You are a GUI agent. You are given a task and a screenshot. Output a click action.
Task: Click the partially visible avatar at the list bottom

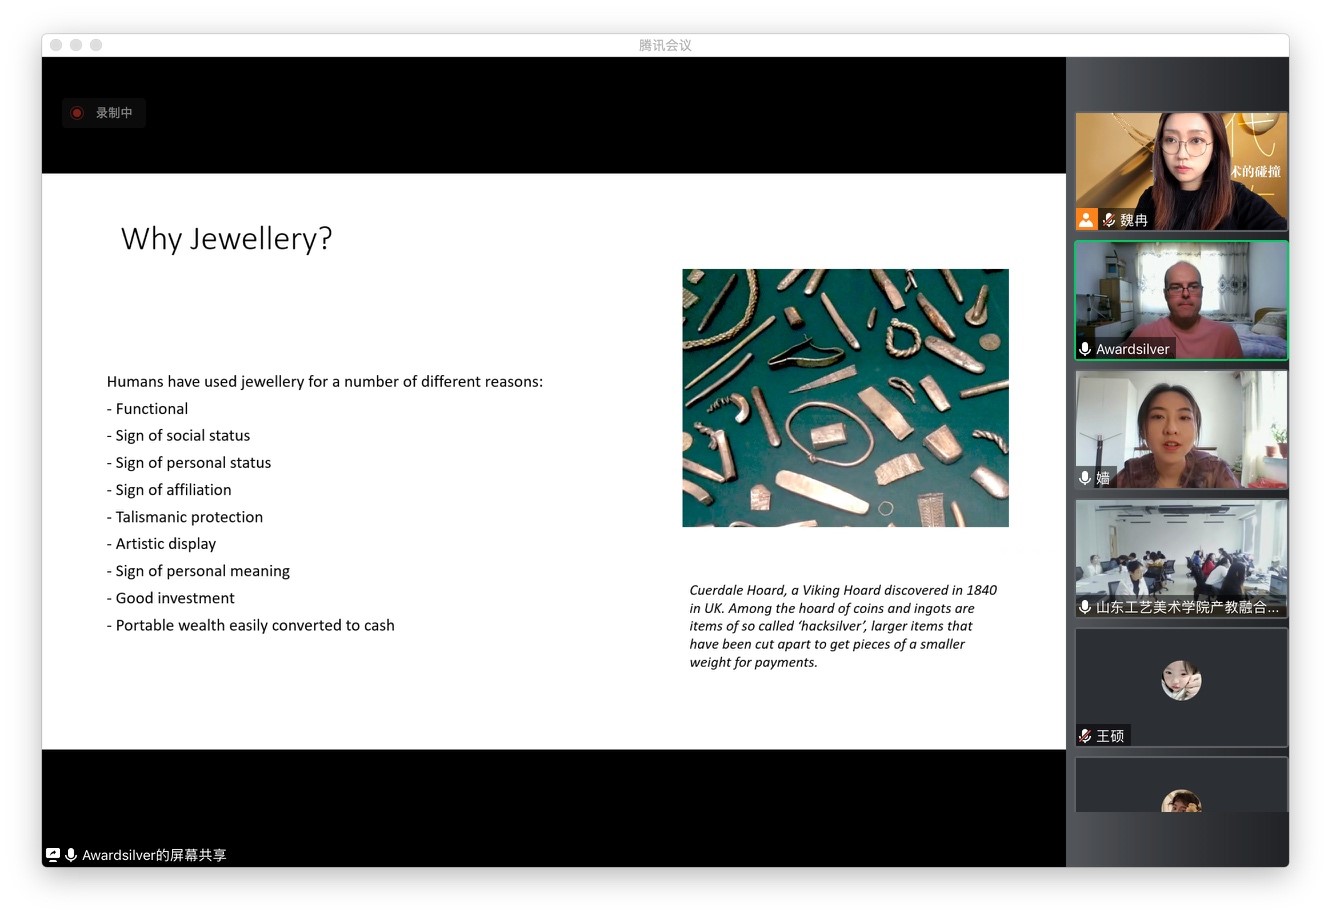point(1181,801)
